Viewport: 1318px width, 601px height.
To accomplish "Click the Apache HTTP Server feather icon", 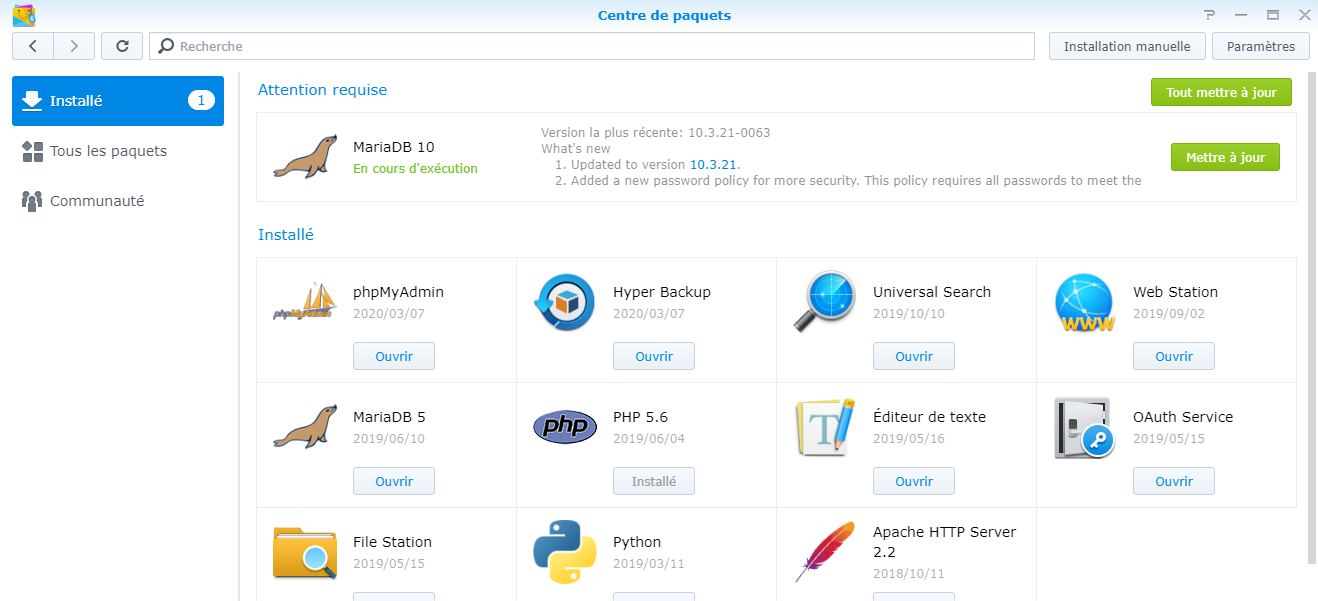I will click(825, 552).
